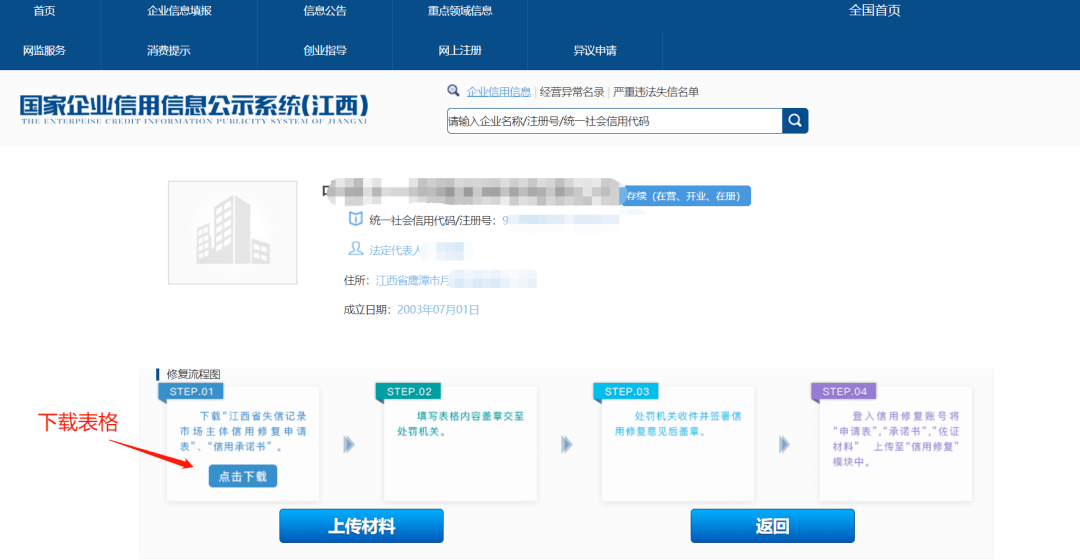Open 重点领域信息 in navigation bar

pyautogui.click(x=460, y=11)
